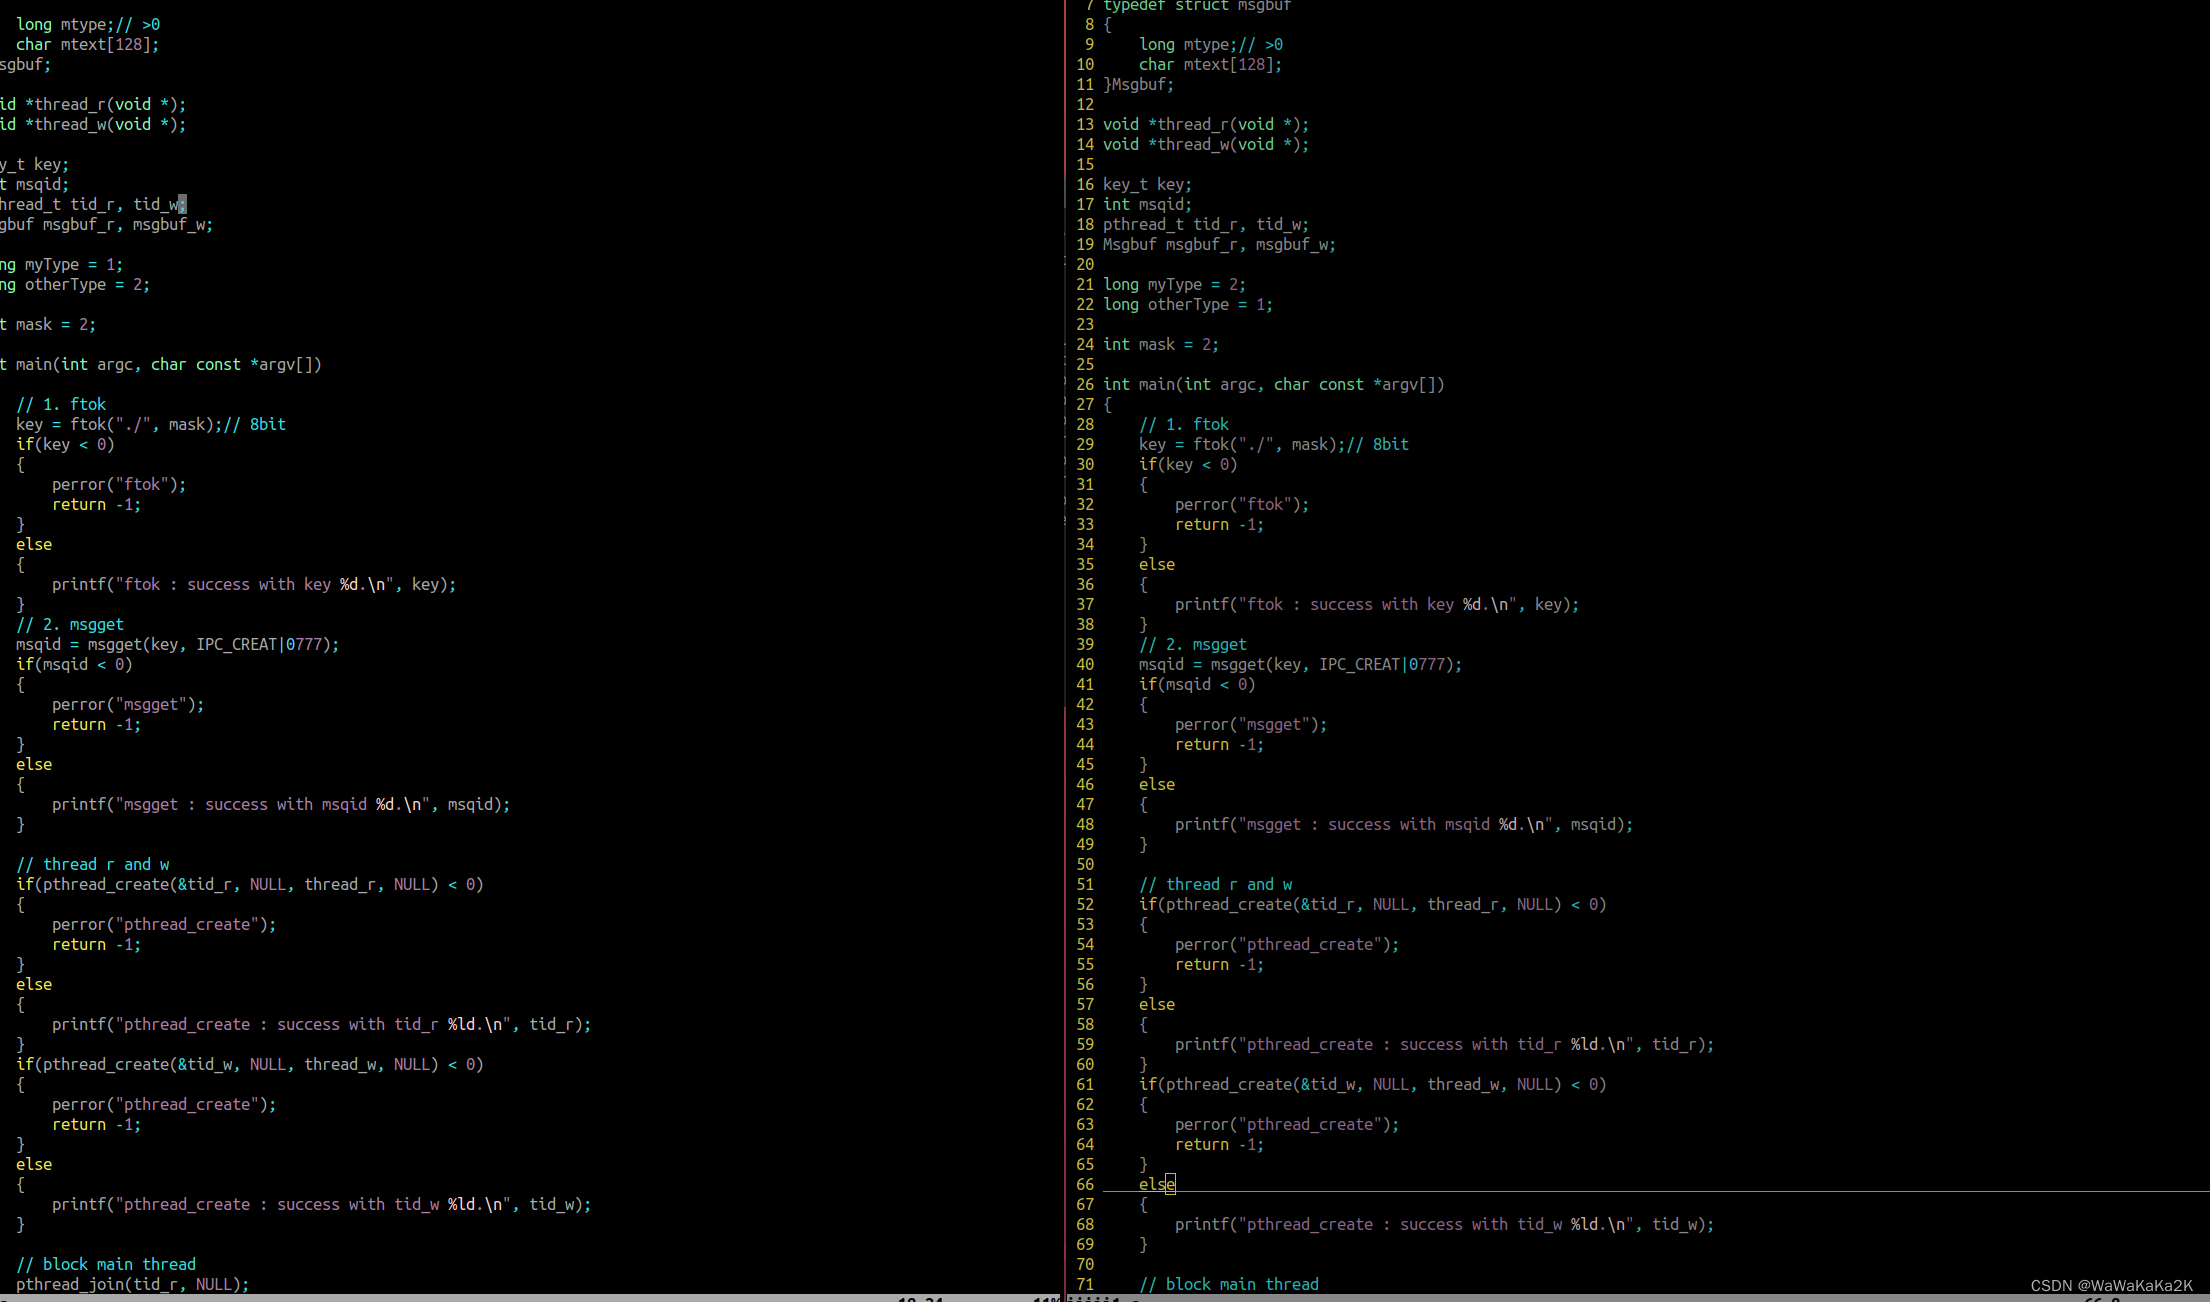Click tid_r success printf in left pane
2210x1302 pixels.
(321, 1025)
